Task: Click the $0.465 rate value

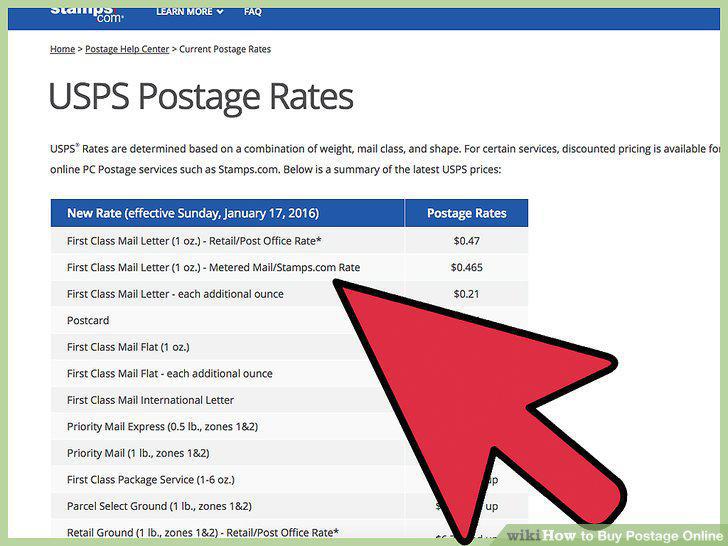Action: (466, 267)
